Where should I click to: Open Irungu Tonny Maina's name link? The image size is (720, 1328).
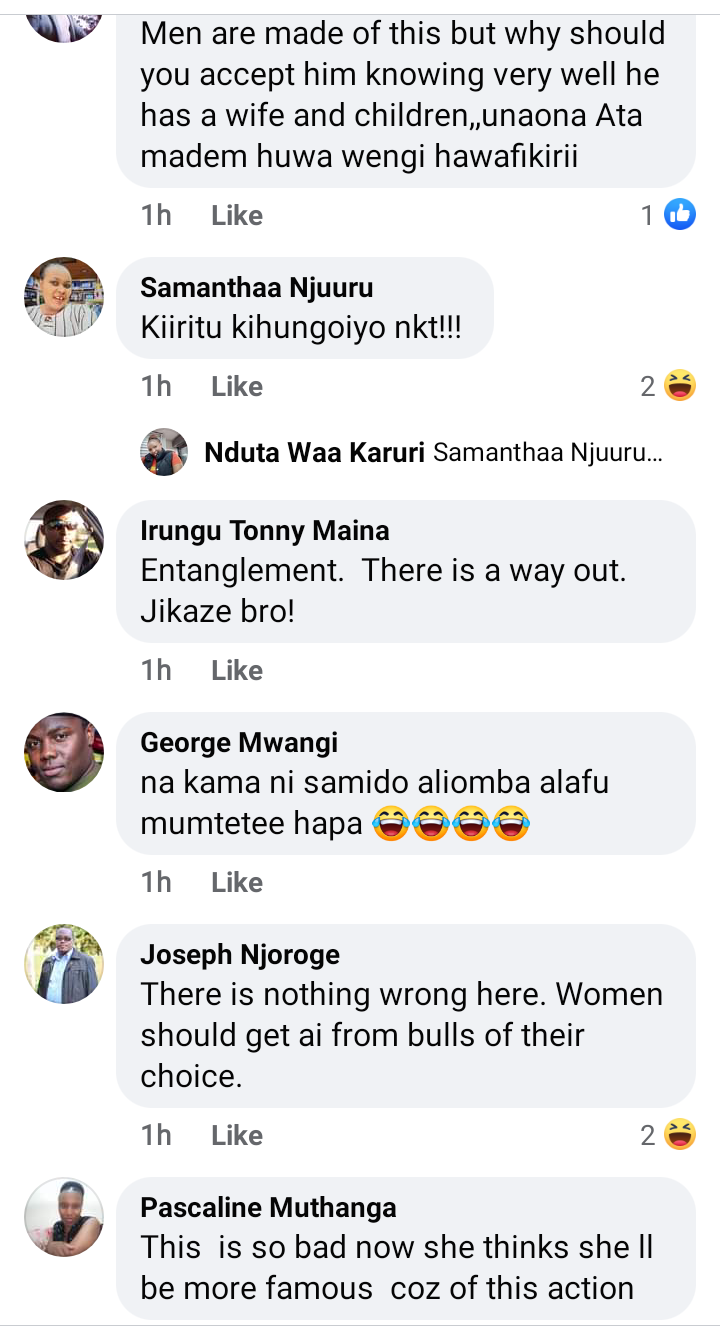[x=265, y=530]
